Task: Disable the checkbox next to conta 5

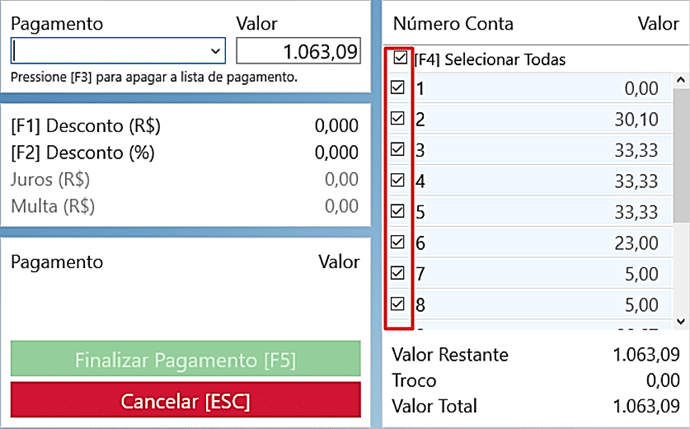Action: 398,211
